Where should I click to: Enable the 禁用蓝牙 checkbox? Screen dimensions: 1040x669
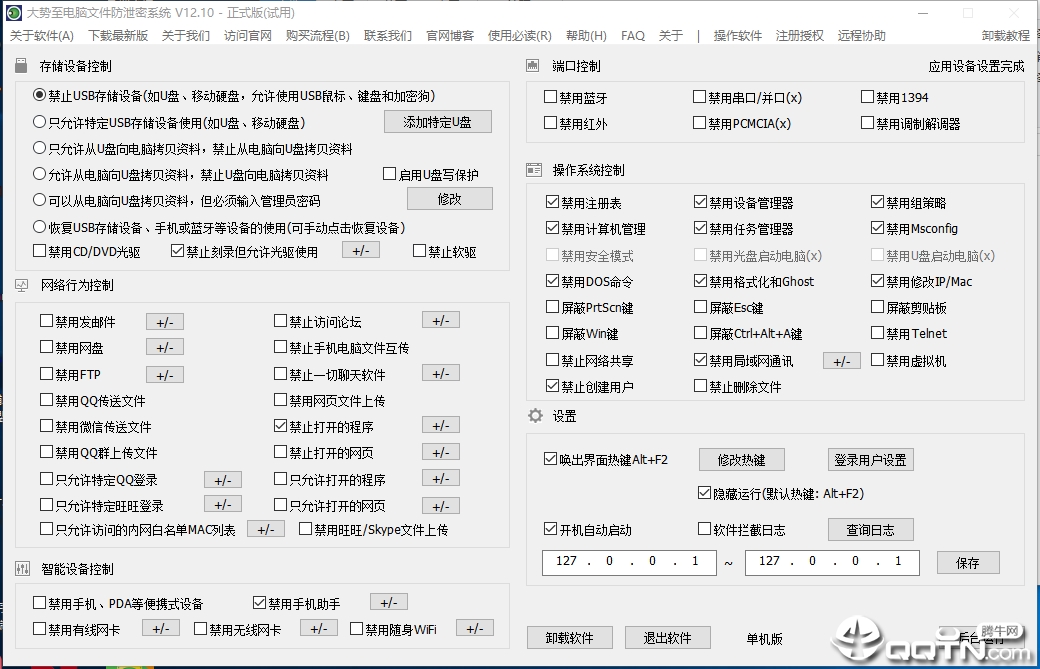point(551,98)
